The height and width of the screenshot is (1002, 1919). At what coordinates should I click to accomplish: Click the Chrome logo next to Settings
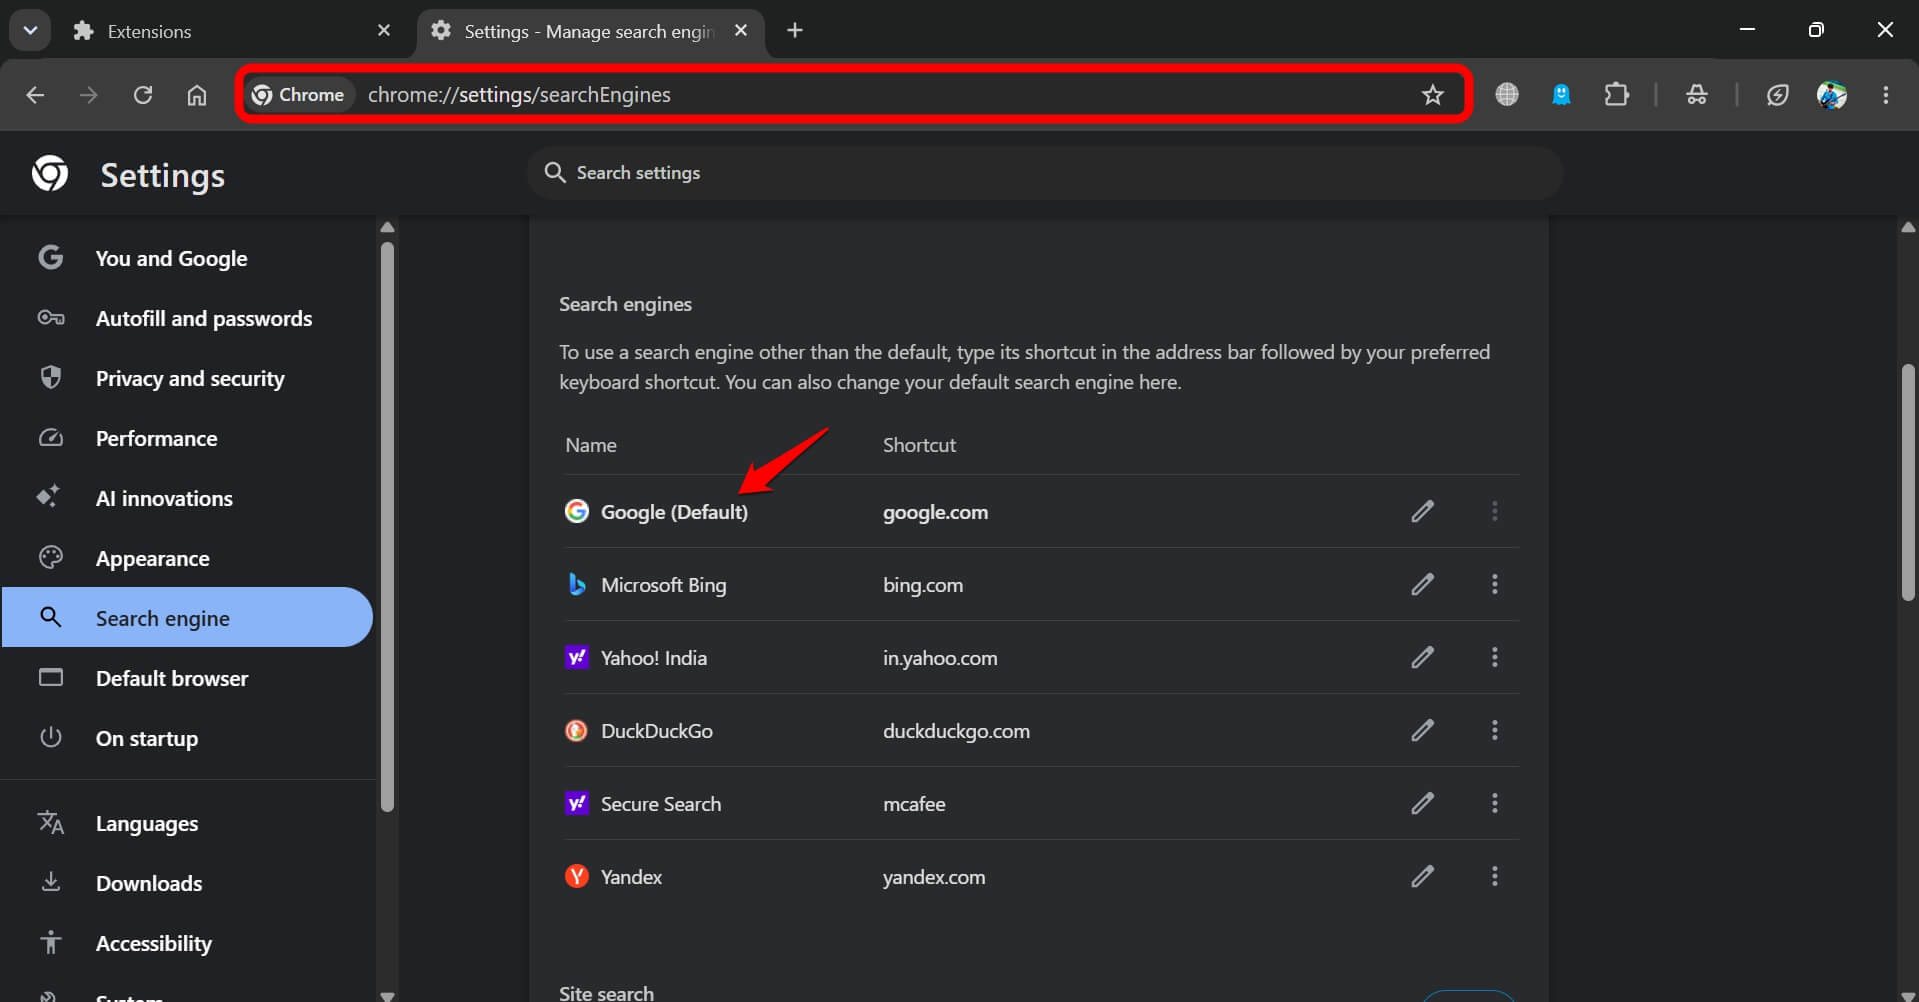click(50, 174)
